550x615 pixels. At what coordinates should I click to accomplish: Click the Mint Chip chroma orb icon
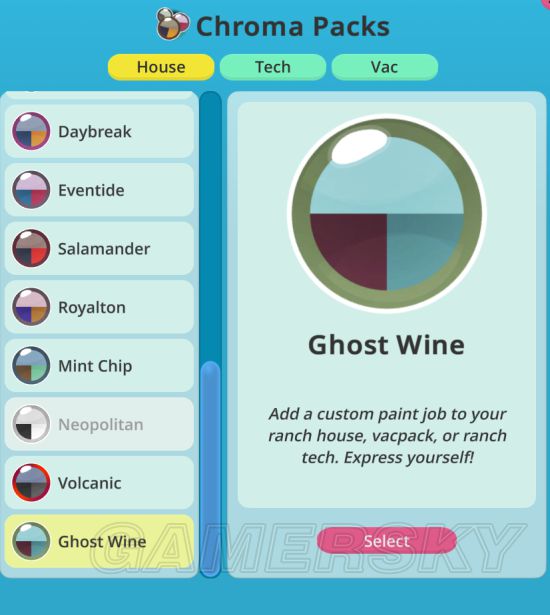coord(31,365)
